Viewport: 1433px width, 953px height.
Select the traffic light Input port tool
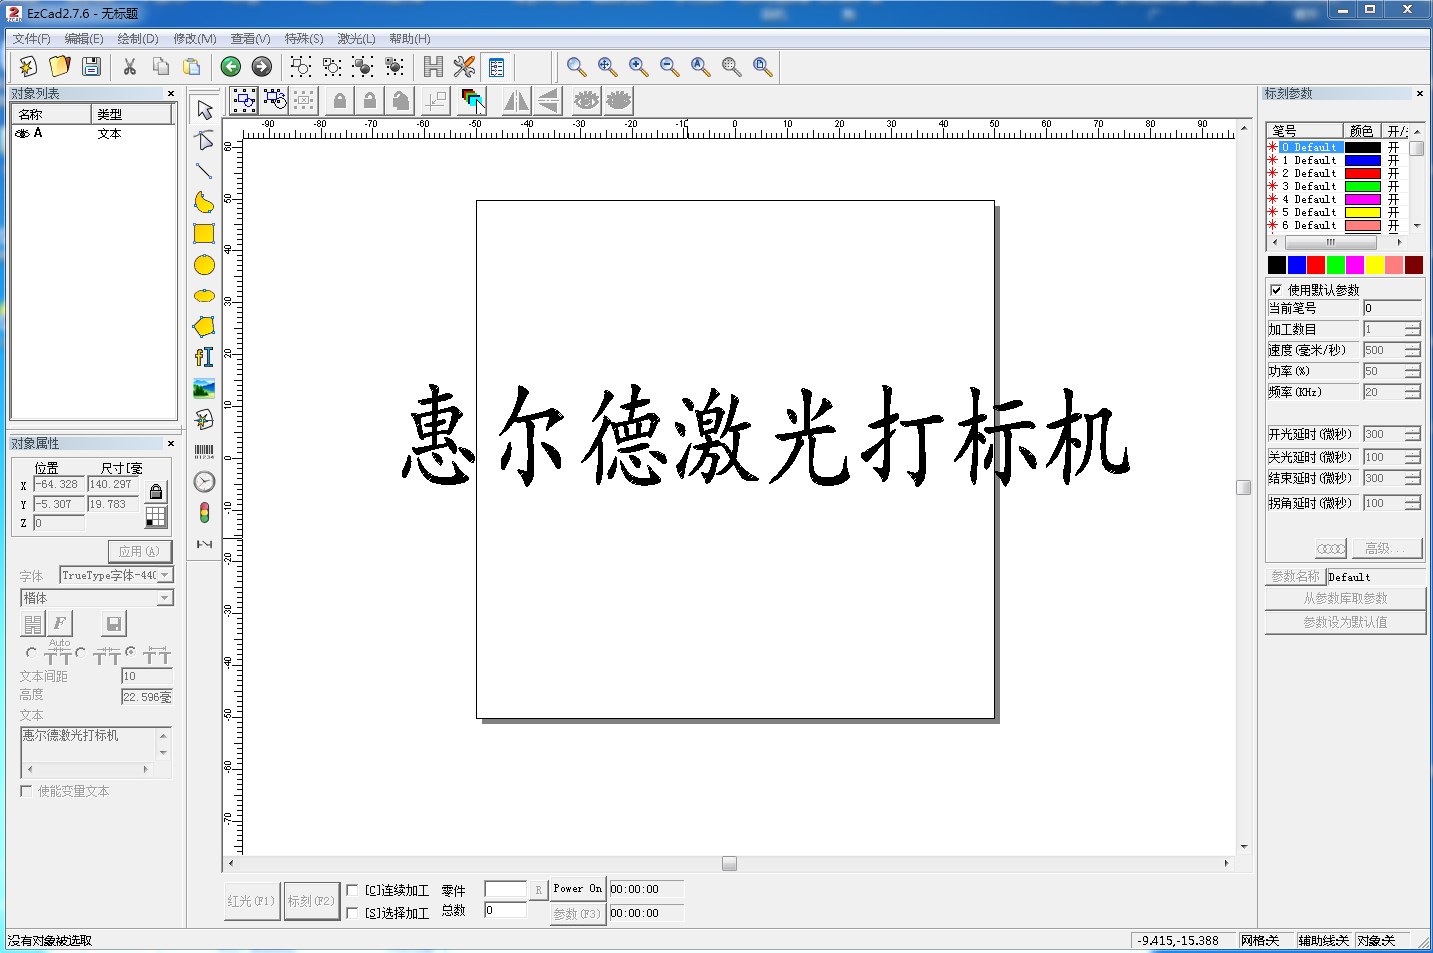click(x=204, y=513)
